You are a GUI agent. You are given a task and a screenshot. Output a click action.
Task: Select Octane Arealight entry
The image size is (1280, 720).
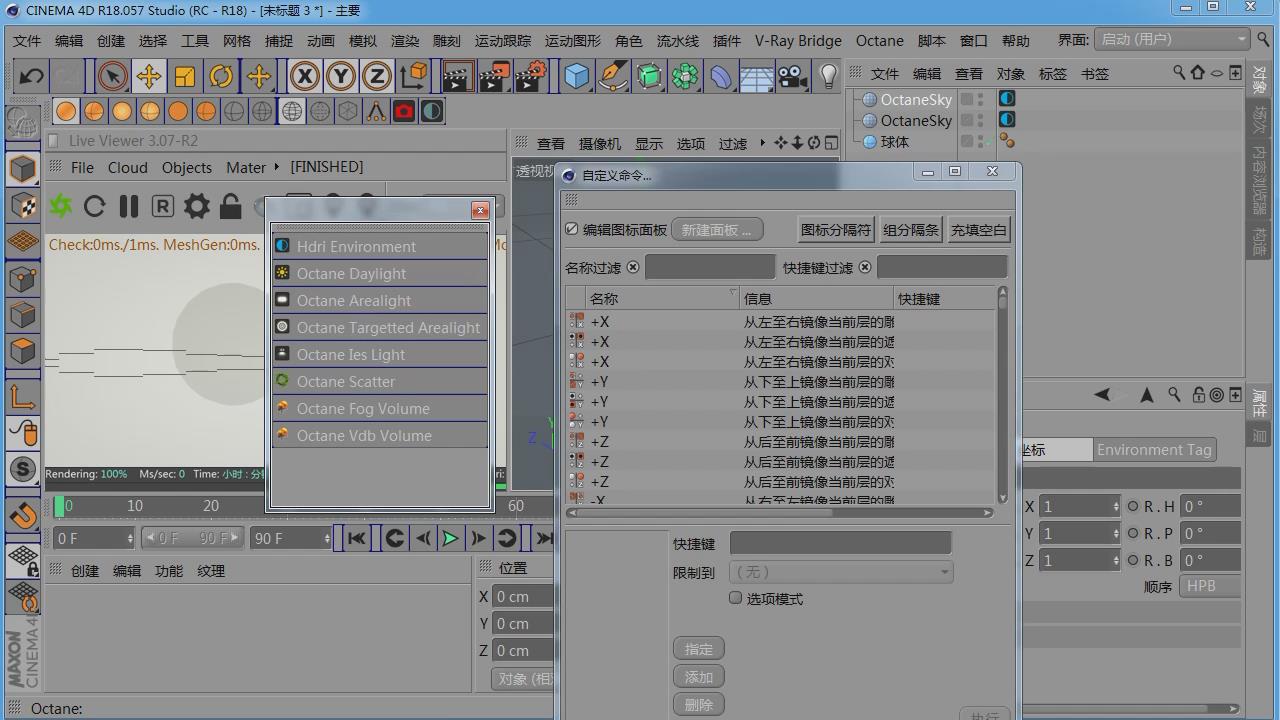[380, 300]
